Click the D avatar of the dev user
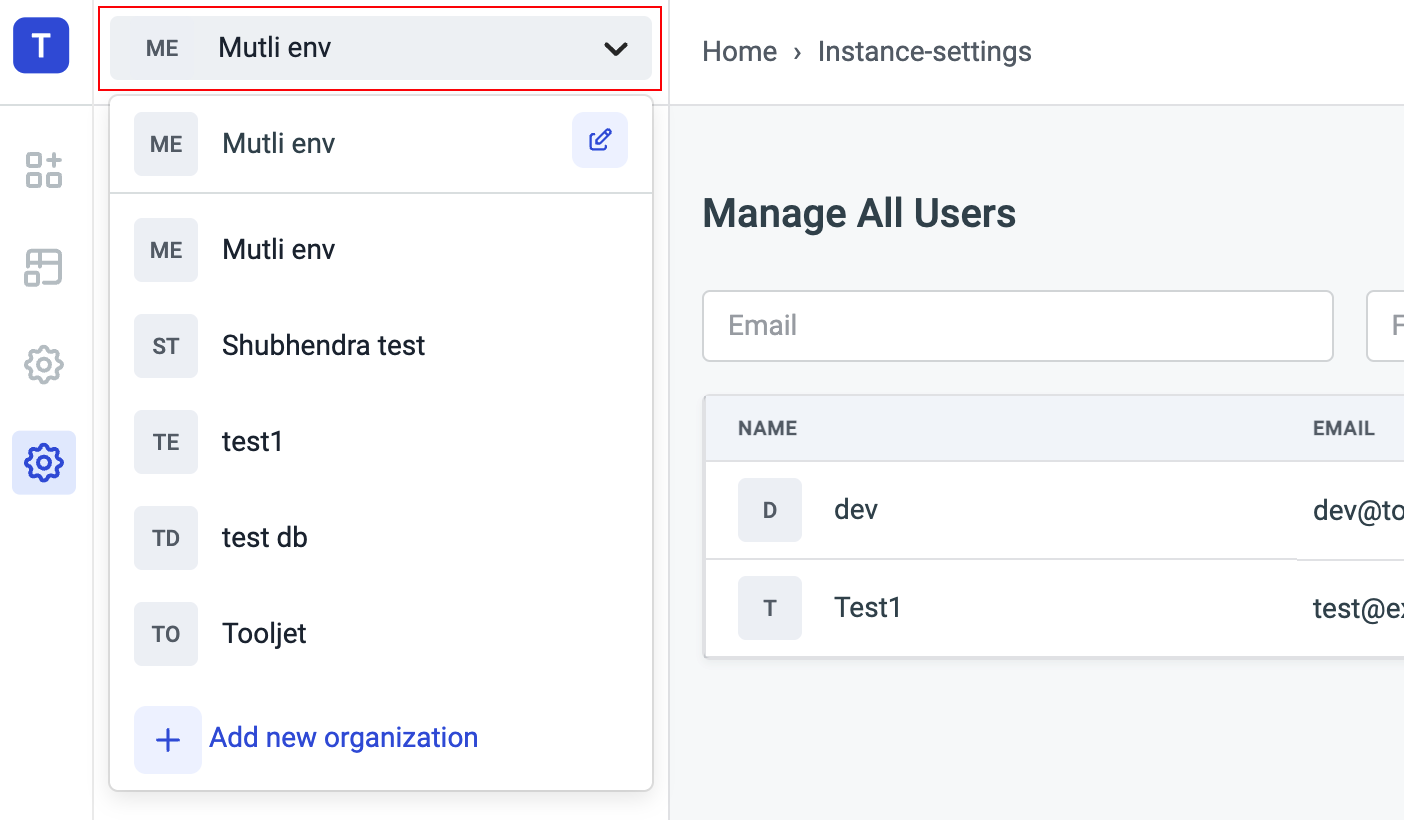The height and width of the screenshot is (820, 1404). click(769, 510)
